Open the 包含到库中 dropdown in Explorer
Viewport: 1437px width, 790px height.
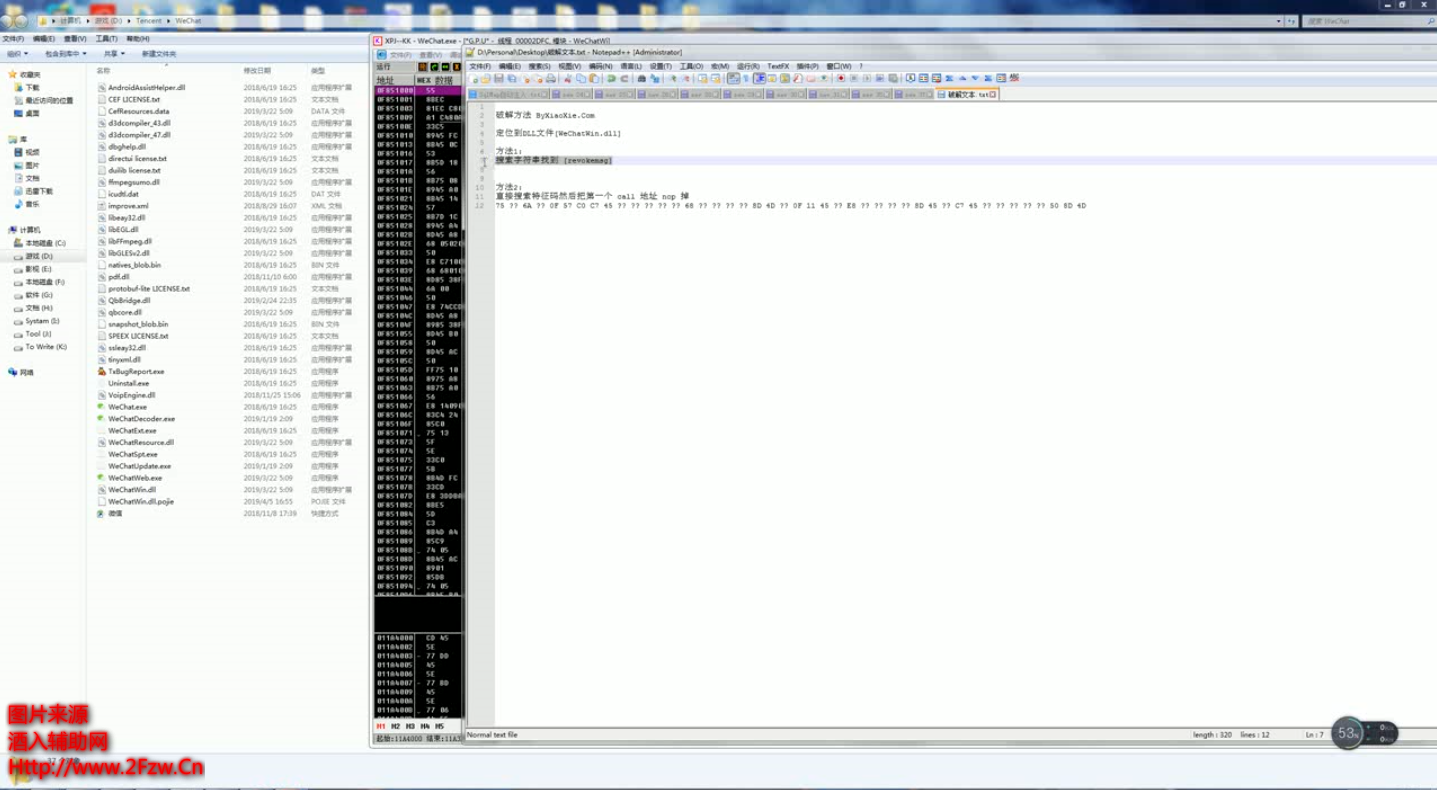coord(65,54)
